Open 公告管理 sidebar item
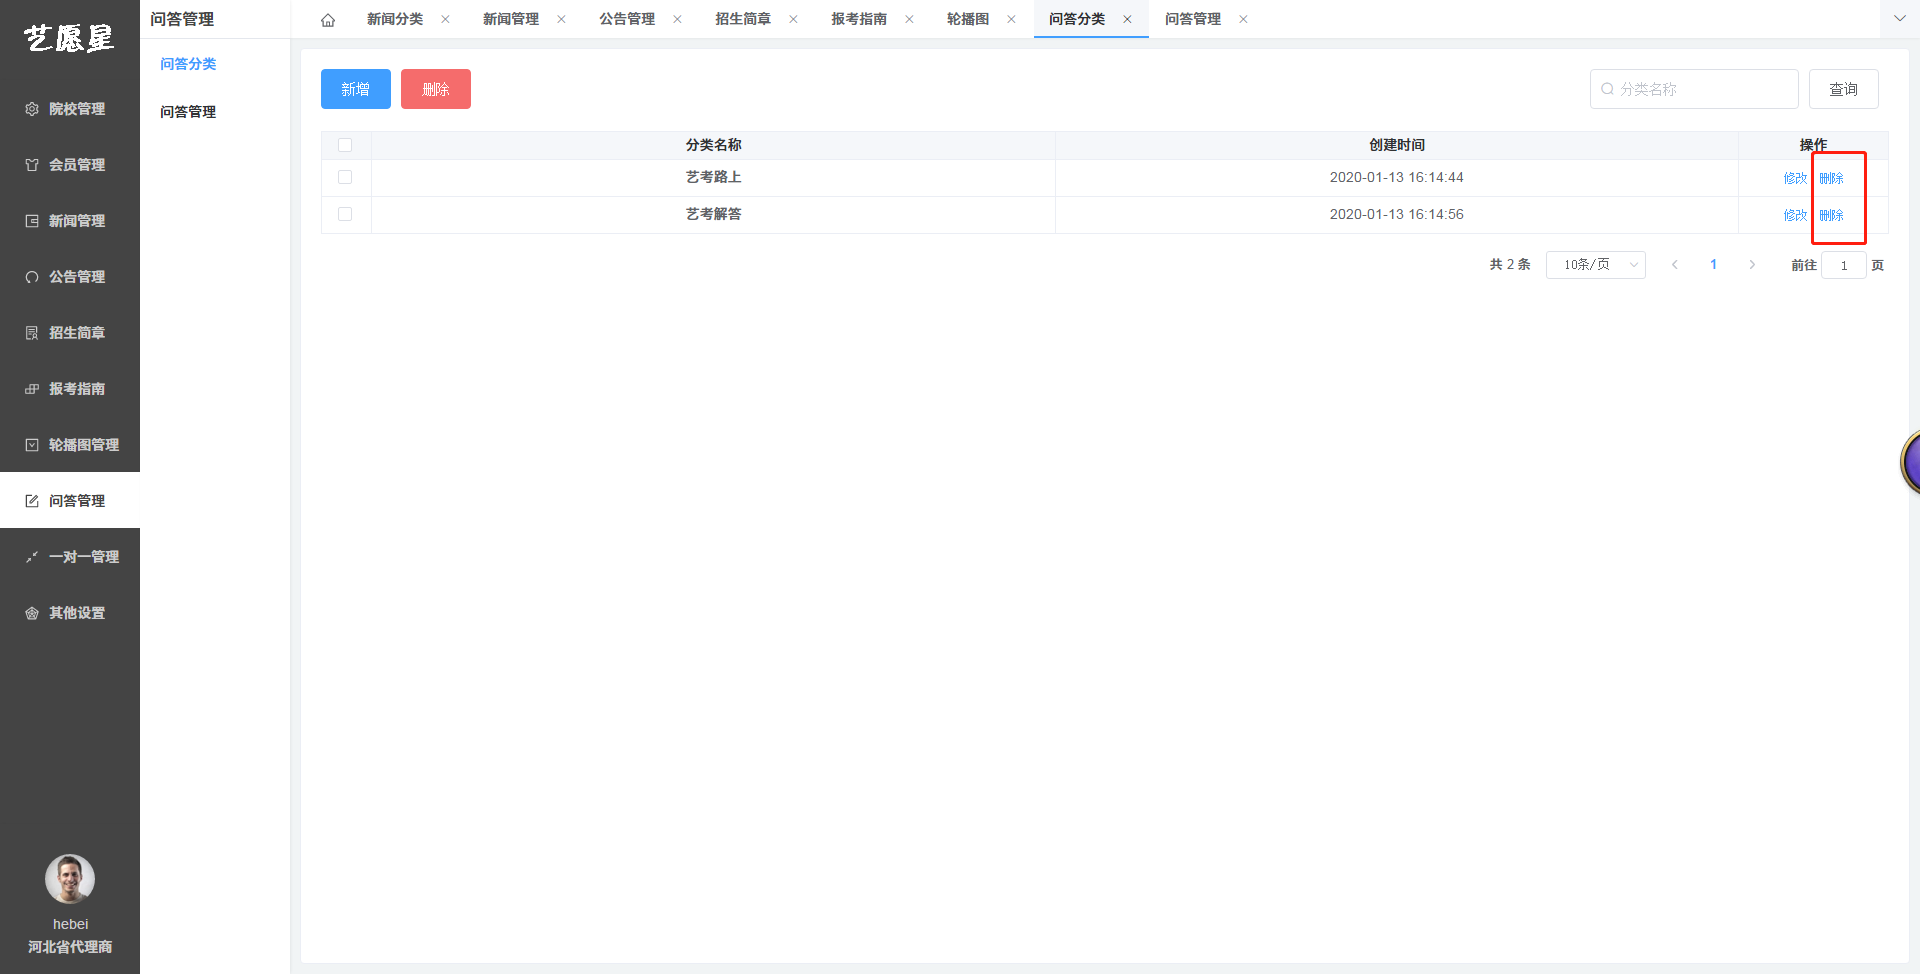 coord(70,277)
